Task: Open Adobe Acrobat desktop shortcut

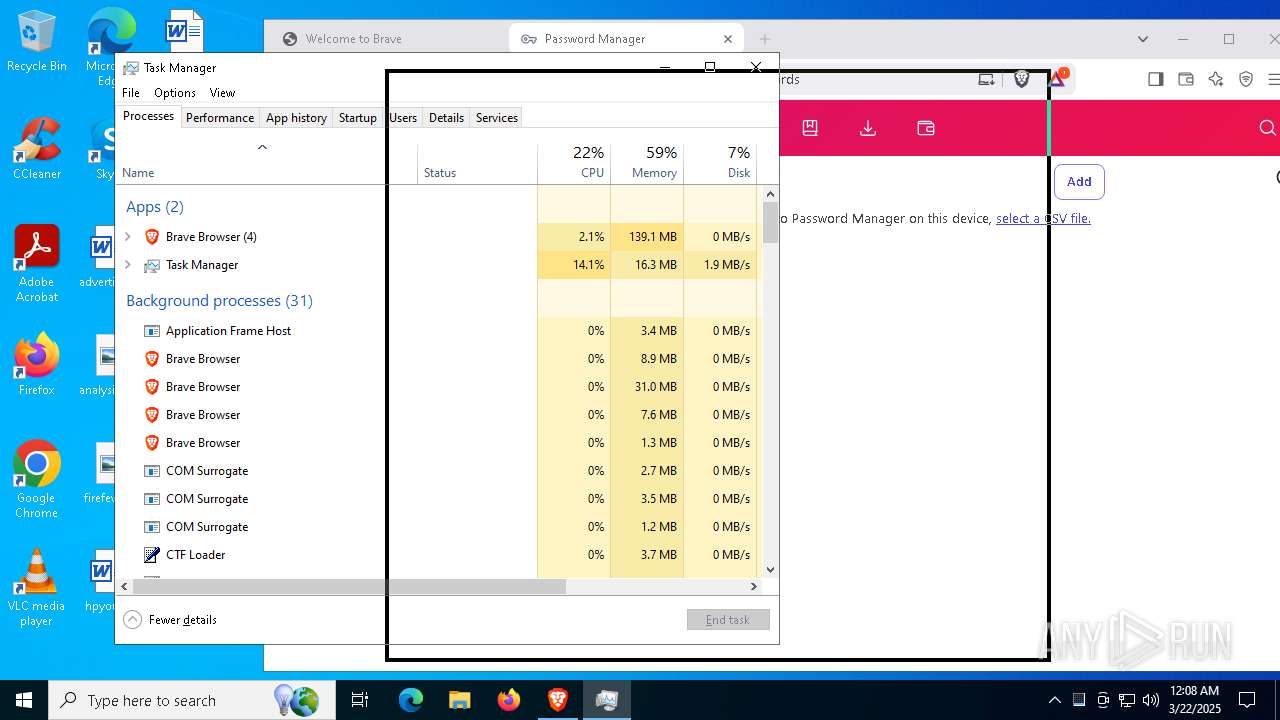Action: pos(37,263)
